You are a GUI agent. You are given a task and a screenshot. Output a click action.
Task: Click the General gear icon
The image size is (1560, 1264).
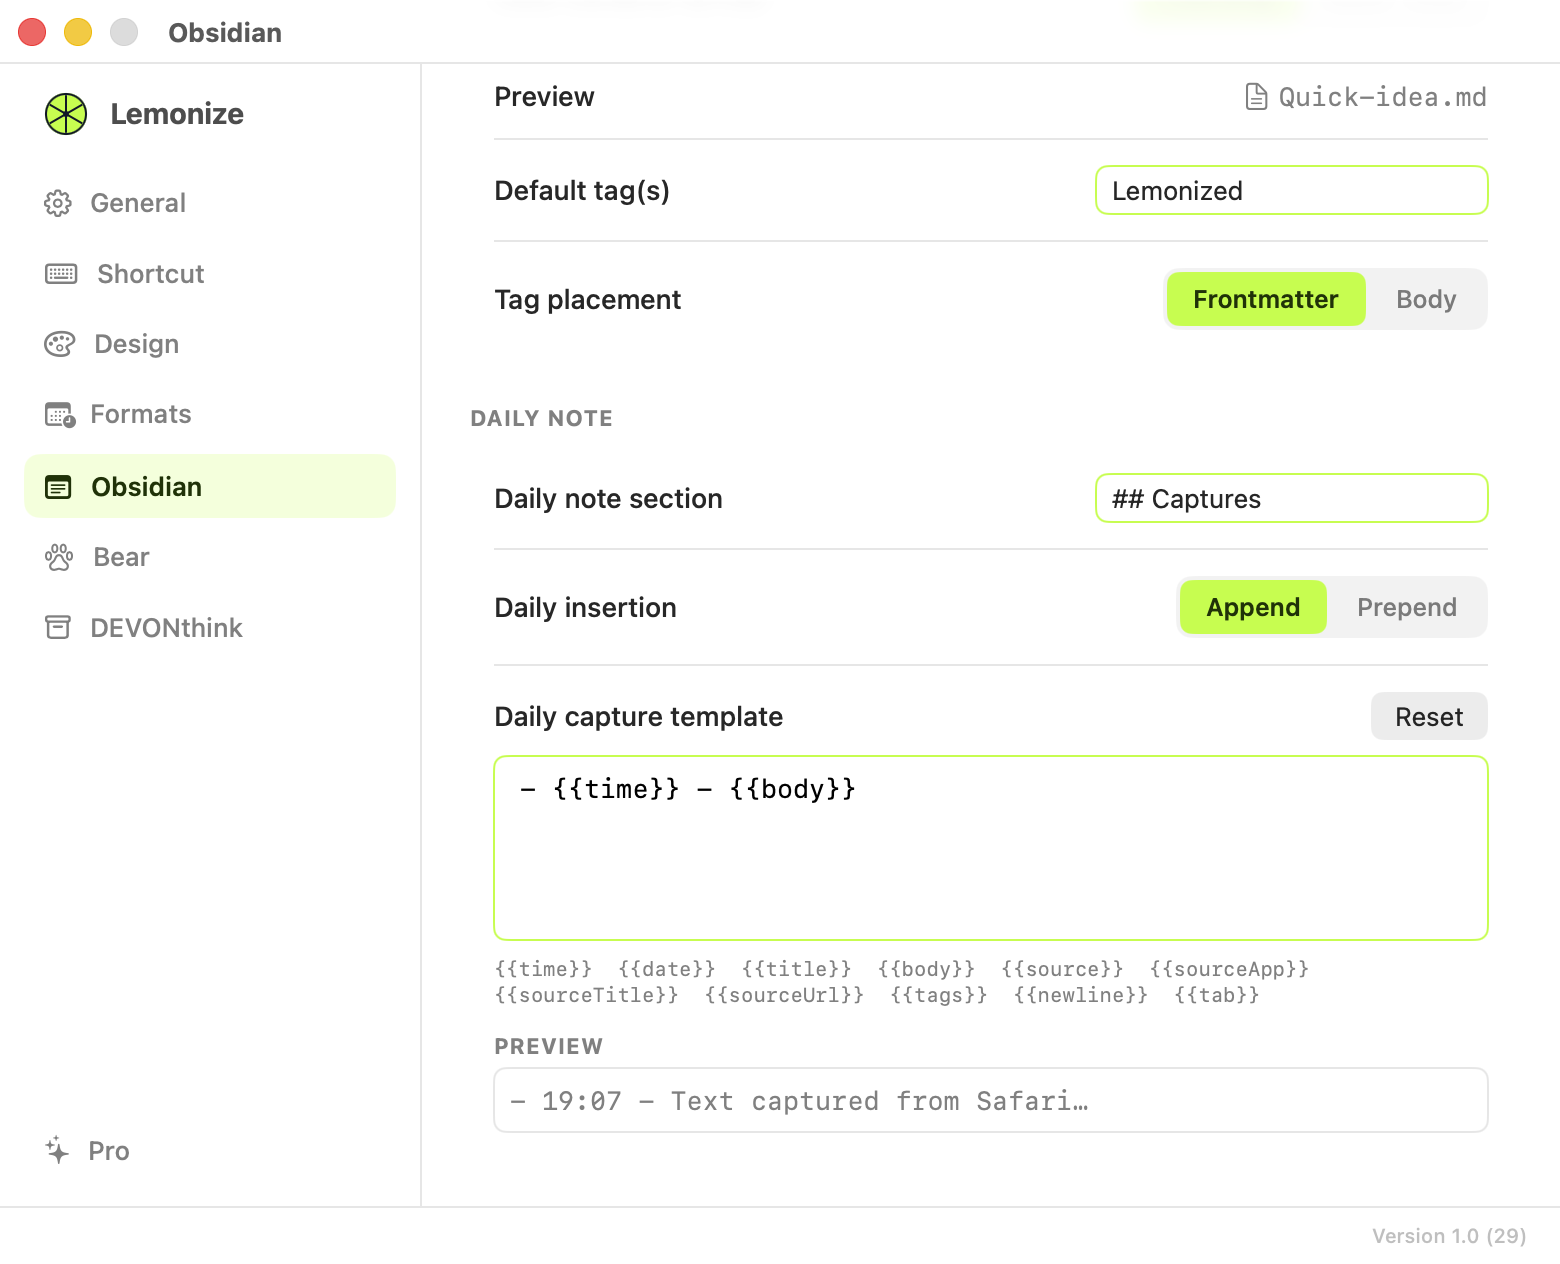point(58,203)
